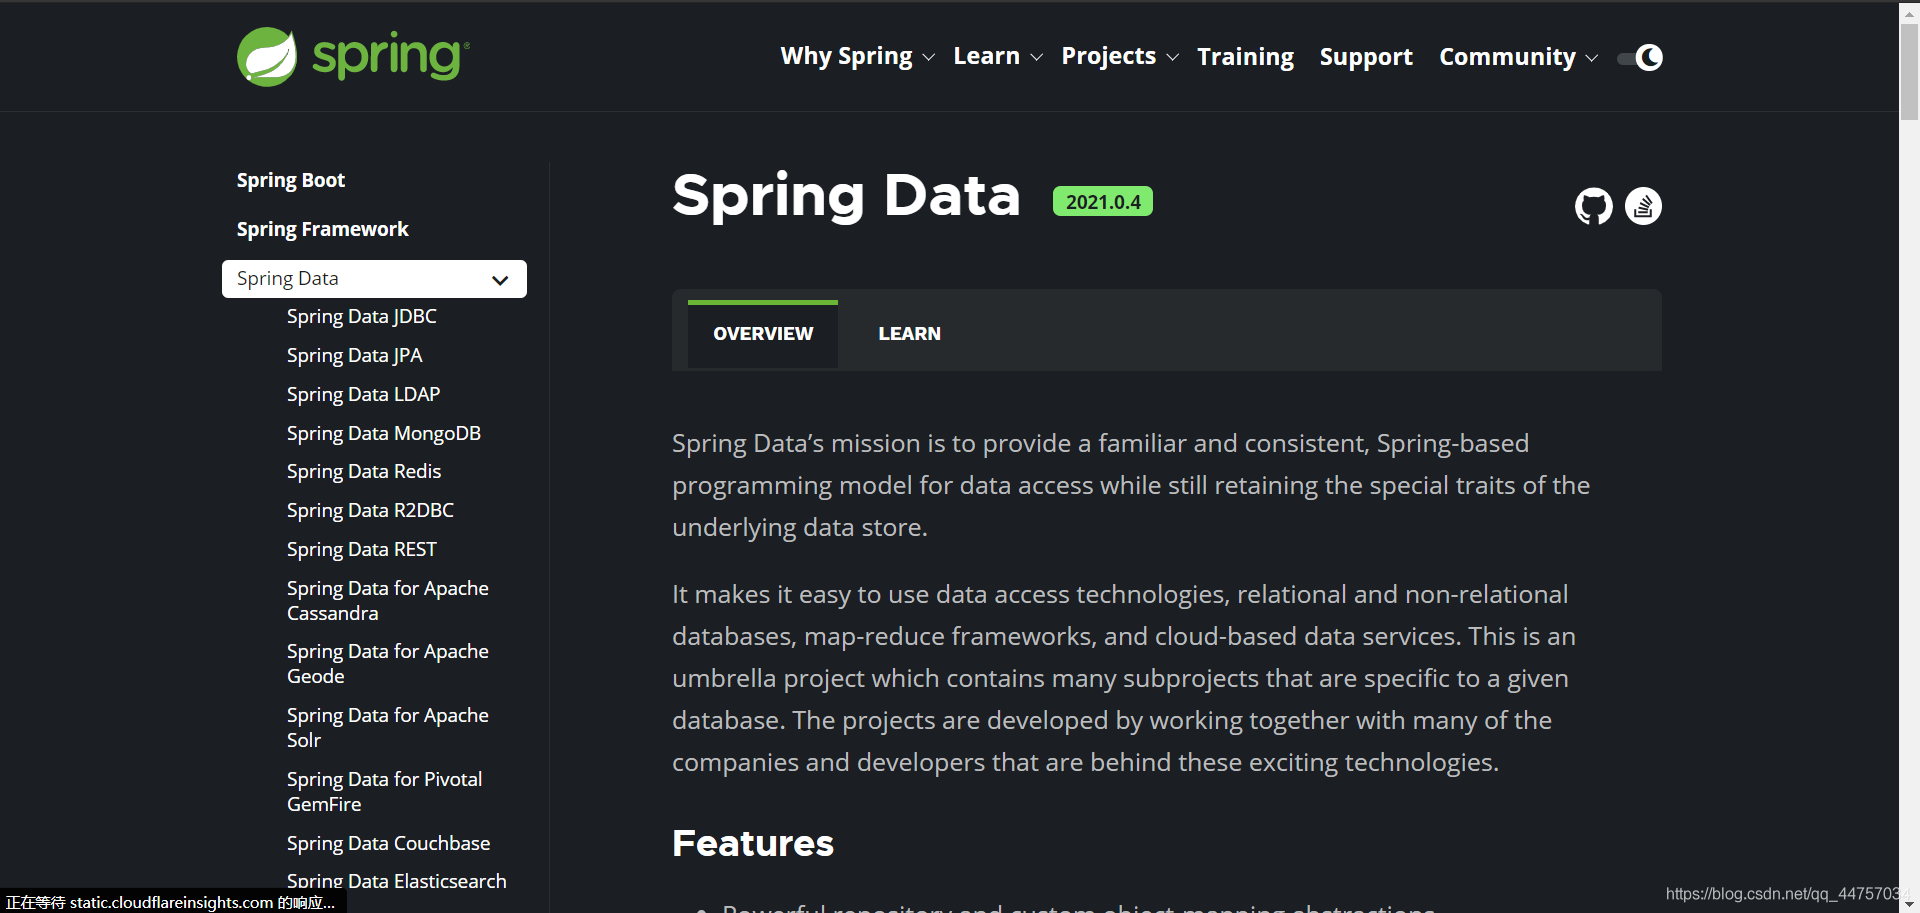Image resolution: width=1920 pixels, height=913 pixels.
Task: Open Spring Data JPA subproject
Action: [355, 356]
